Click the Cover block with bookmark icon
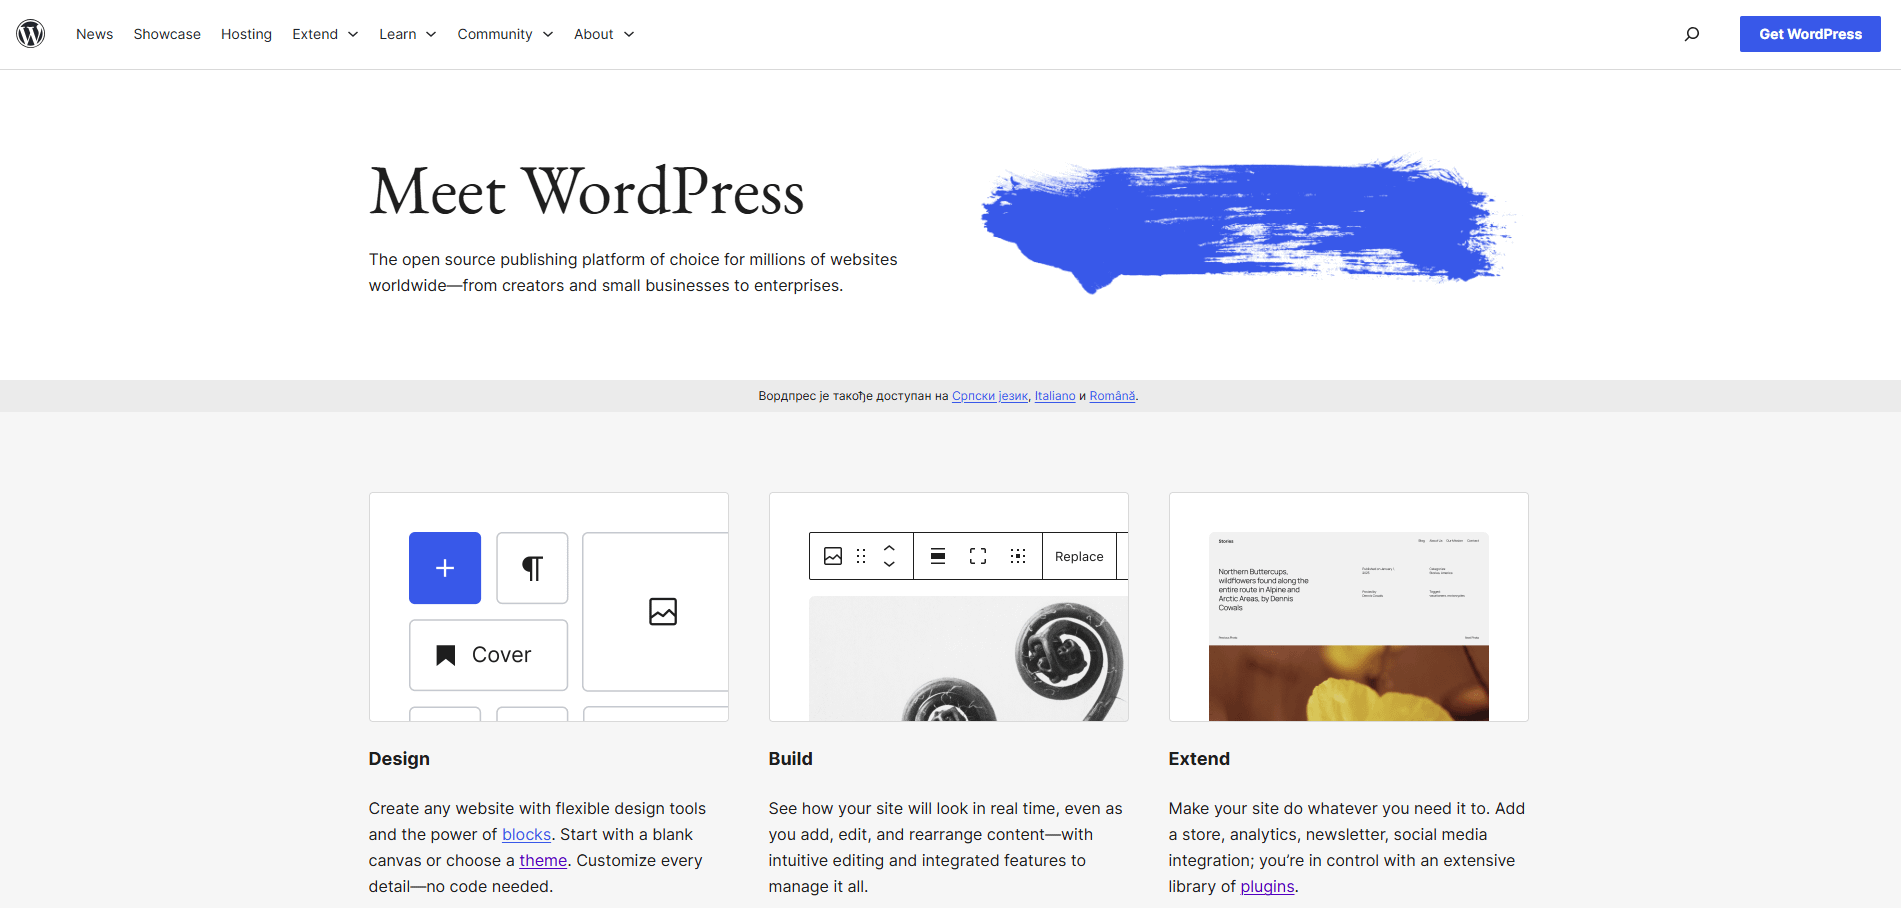This screenshot has height=908, width=1901. (488, 655)
